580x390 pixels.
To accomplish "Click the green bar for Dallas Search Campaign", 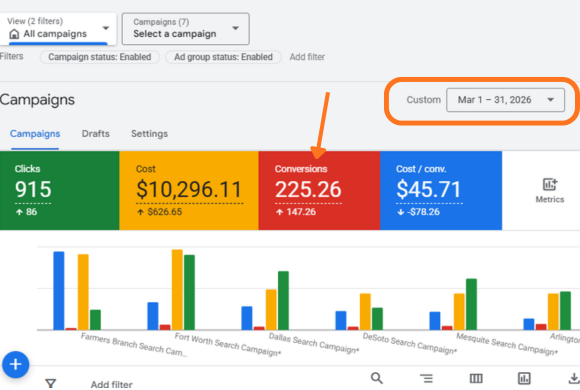I will 283,300.
